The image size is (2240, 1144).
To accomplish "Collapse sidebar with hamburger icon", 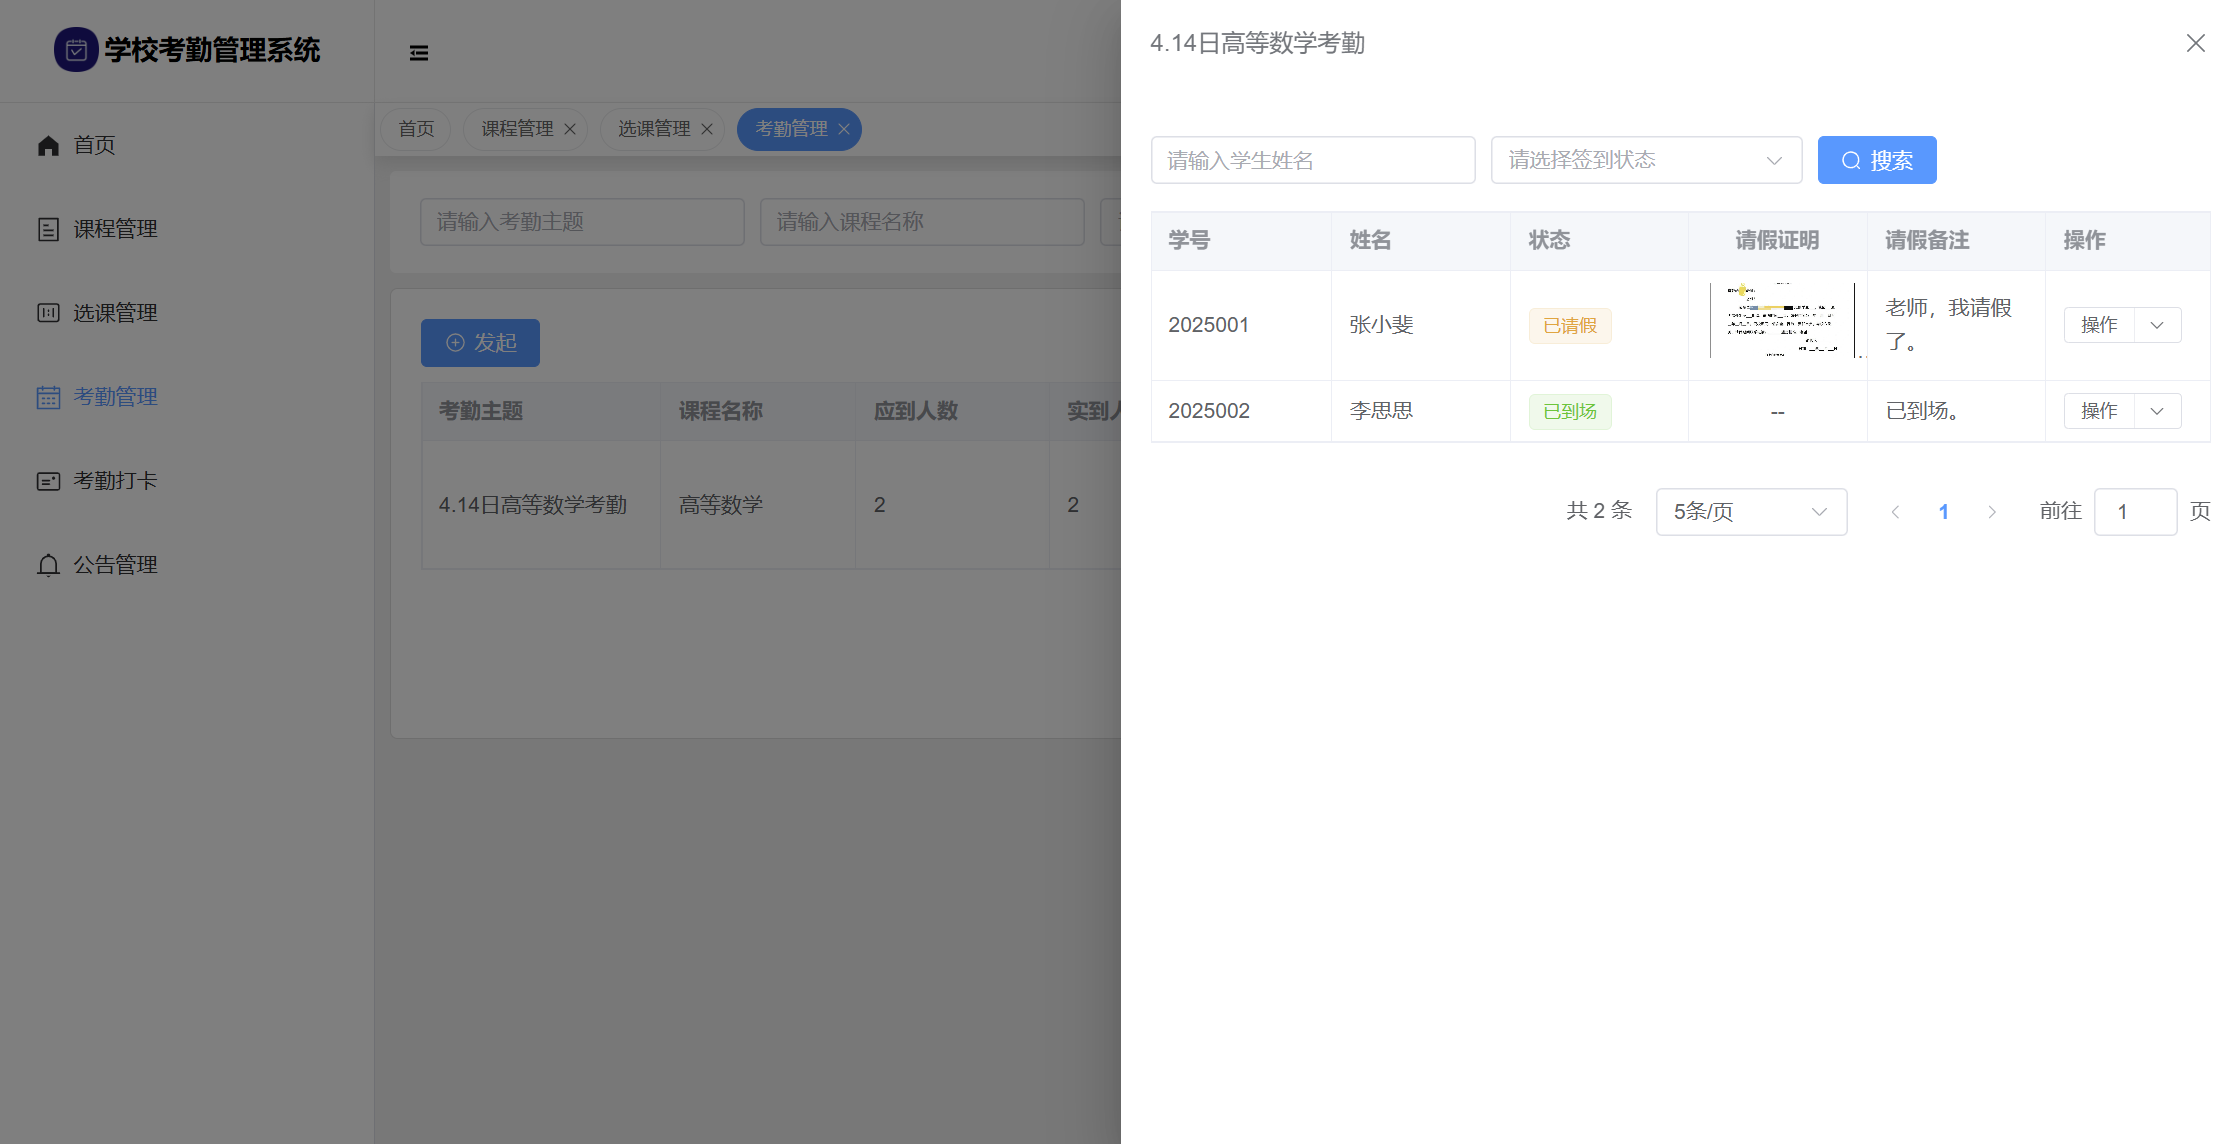I will 419,53.
